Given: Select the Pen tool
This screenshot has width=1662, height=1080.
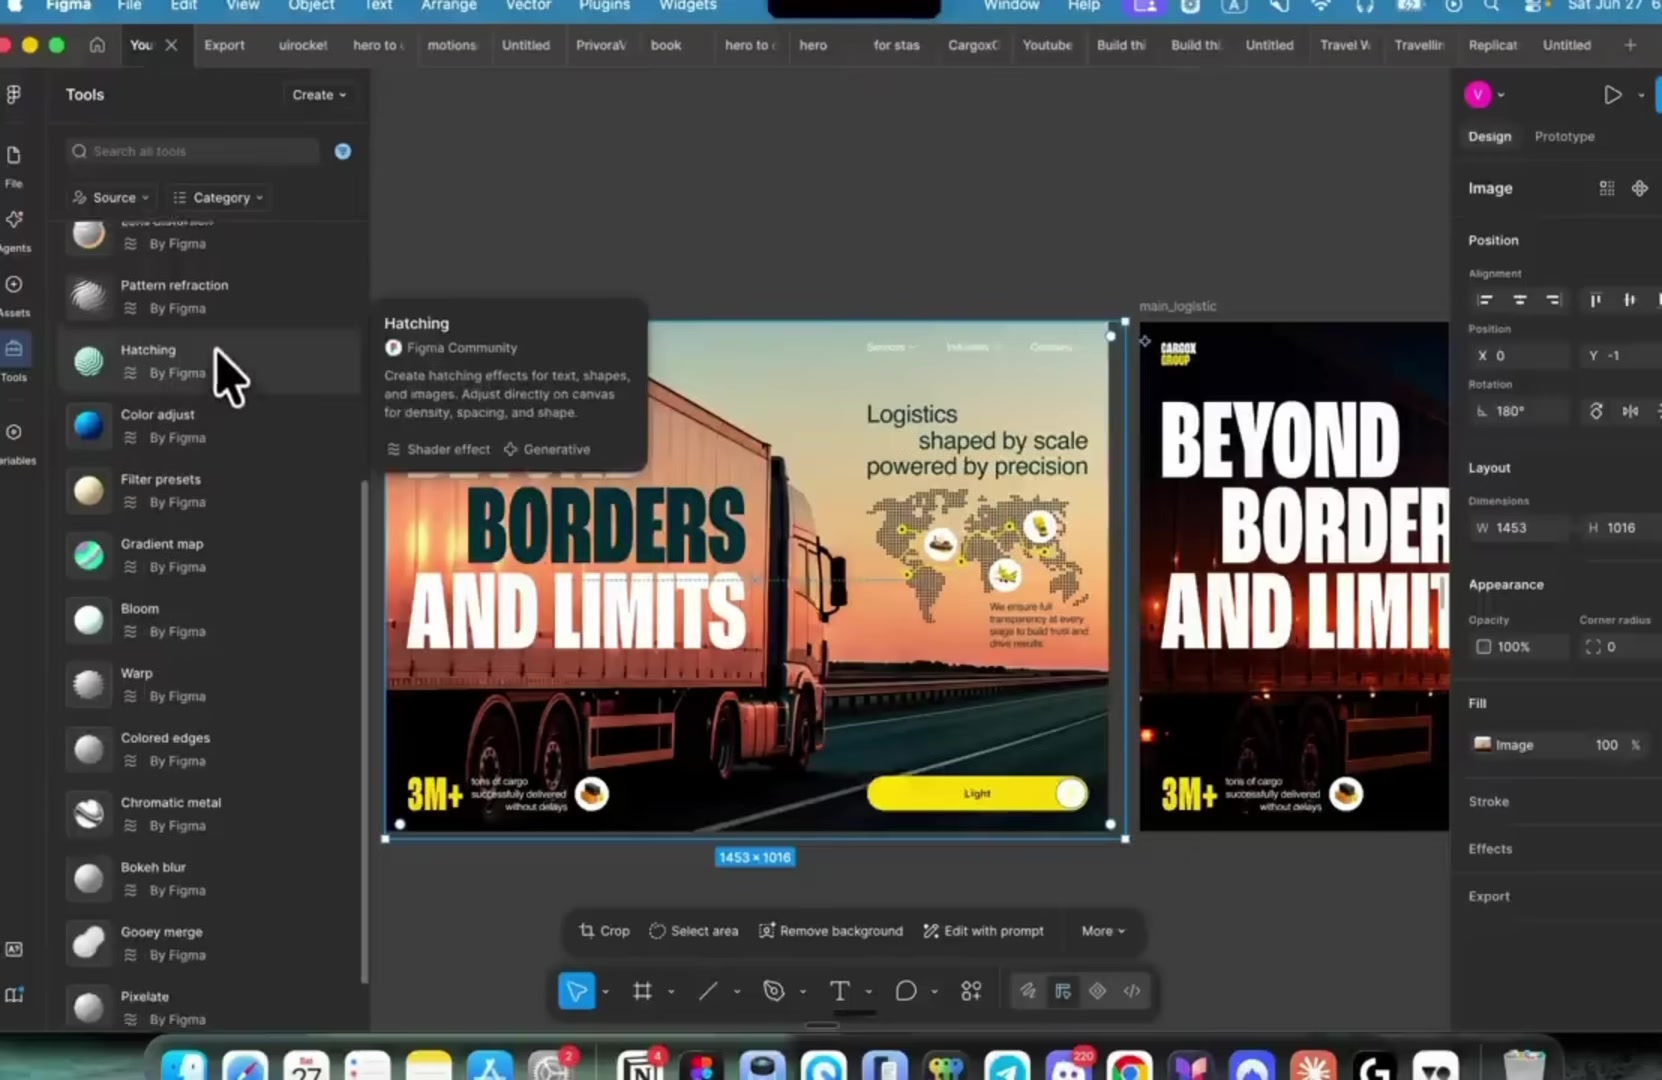Looking at the screenshot, I should [774, 991].
